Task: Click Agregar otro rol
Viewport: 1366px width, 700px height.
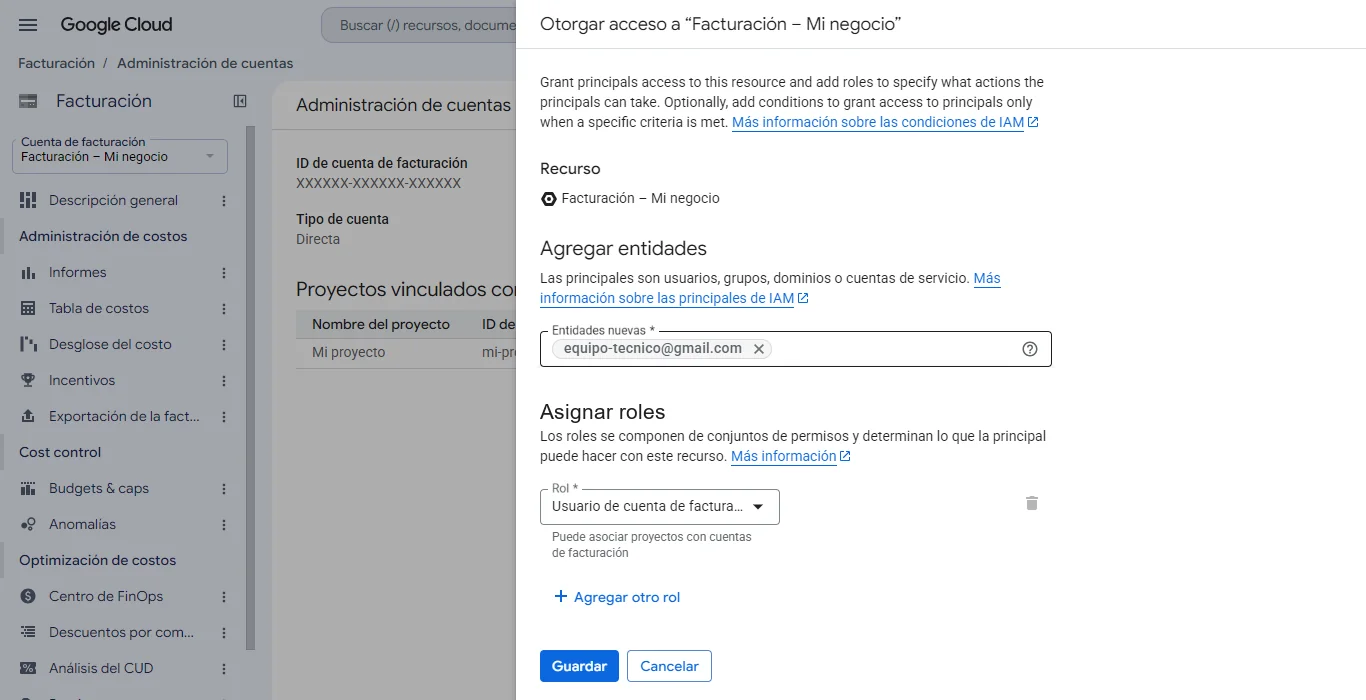Action: pyautogui.click(x=617, y=597)
